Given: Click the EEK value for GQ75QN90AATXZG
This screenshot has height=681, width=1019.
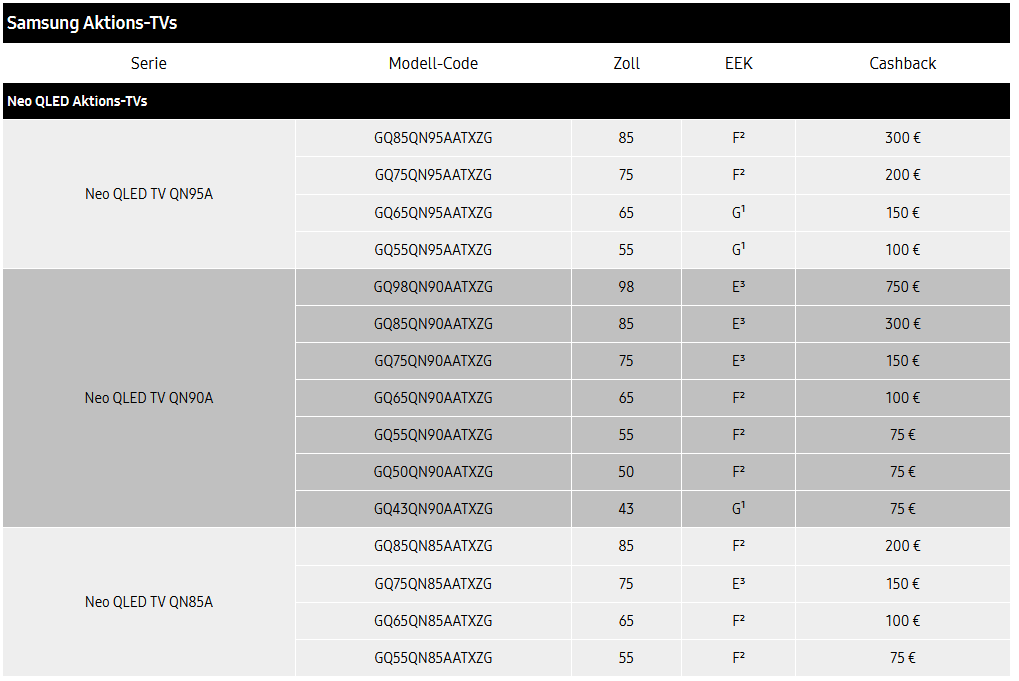Looking at the screenshot, I should tap(738, 361).
